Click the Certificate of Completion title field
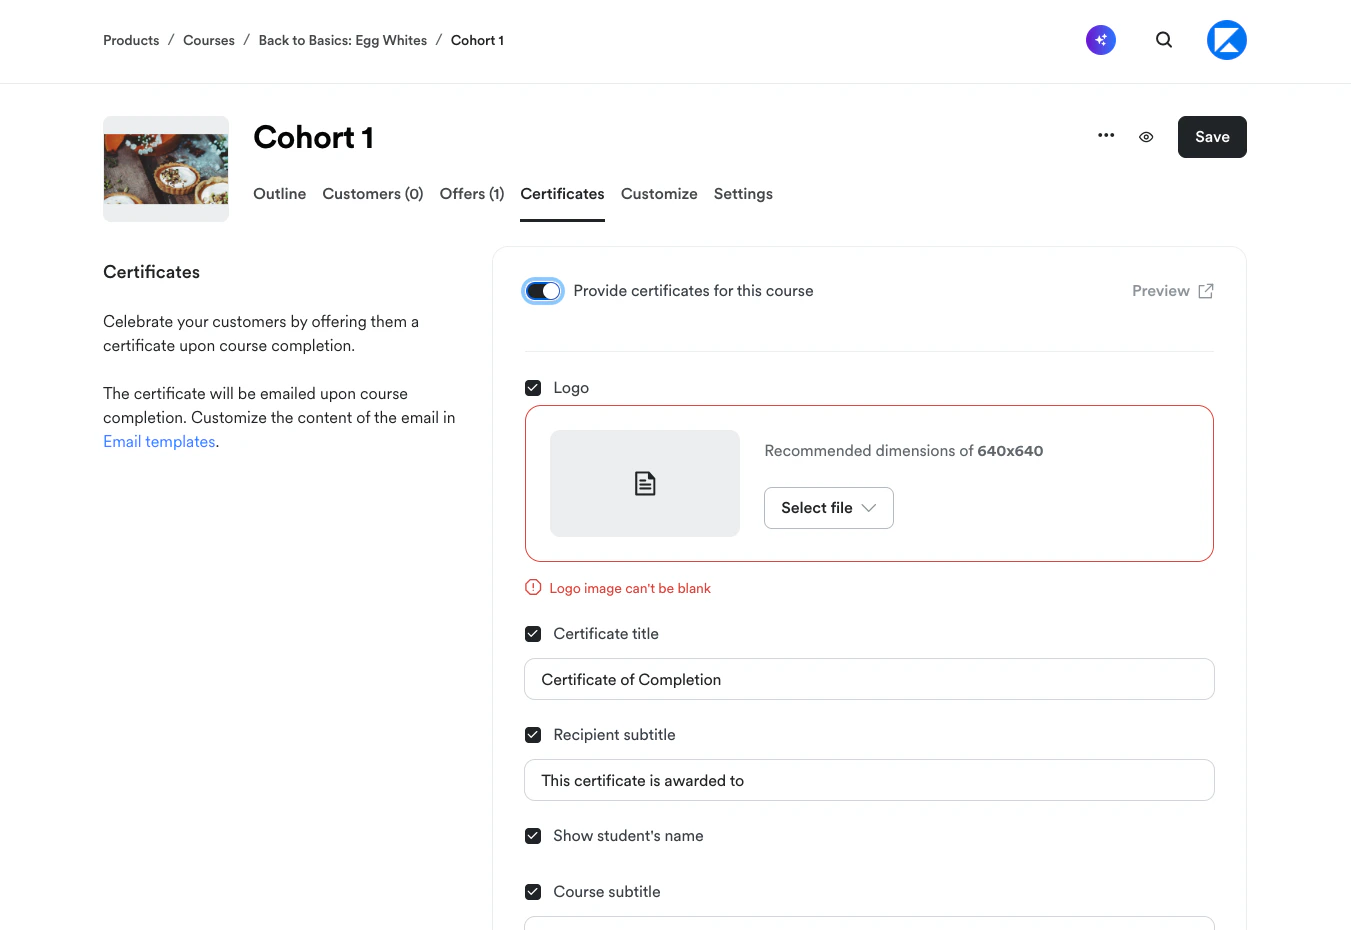Viewport: 1351px width, 930px height. coord(869,680)
